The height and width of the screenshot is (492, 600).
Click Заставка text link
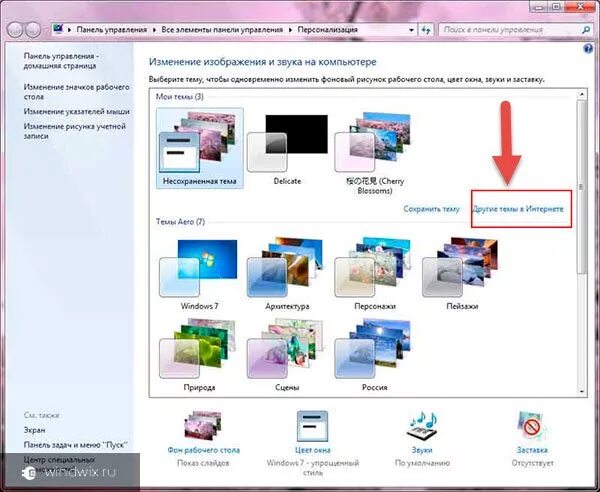click(x=532, y=450)
